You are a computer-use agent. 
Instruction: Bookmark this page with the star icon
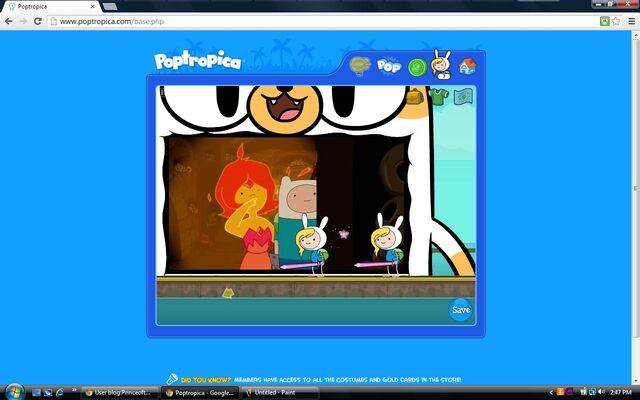tap(616, 21)
